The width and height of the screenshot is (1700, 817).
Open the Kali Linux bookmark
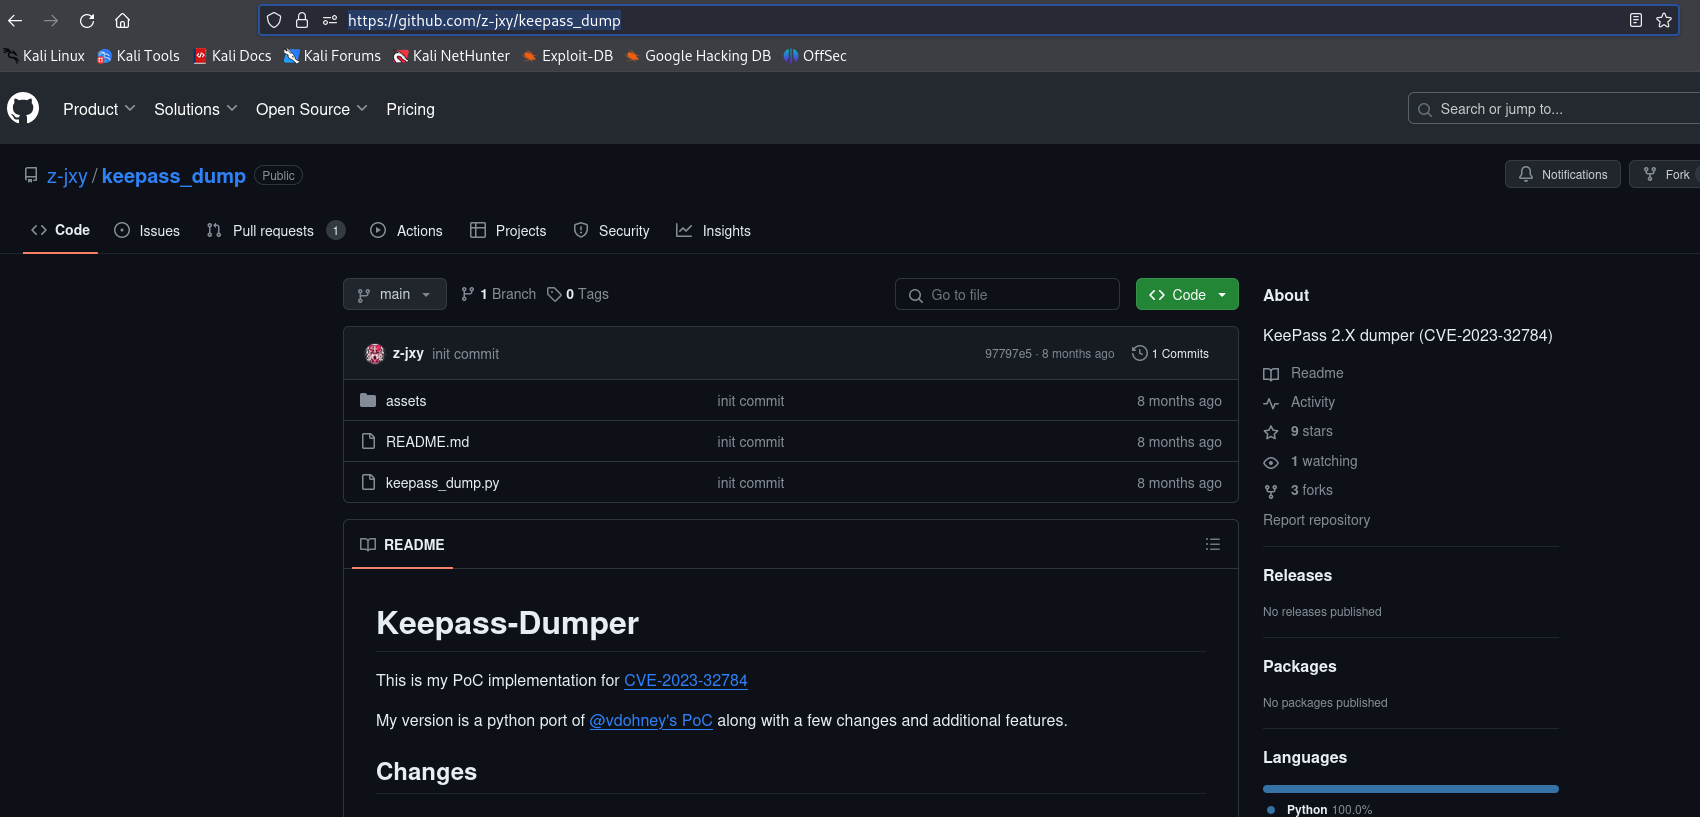pos(45,56)
